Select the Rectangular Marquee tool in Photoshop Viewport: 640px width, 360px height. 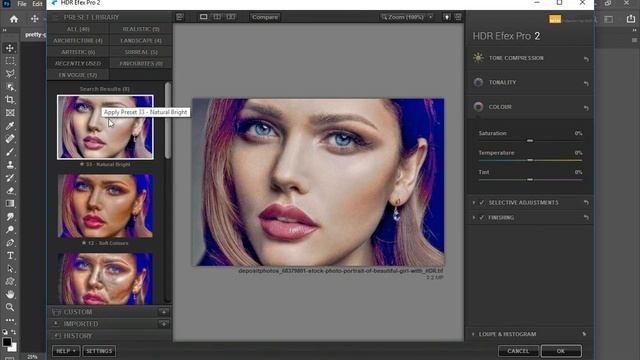pyautogui.click(x=10, y=61)
